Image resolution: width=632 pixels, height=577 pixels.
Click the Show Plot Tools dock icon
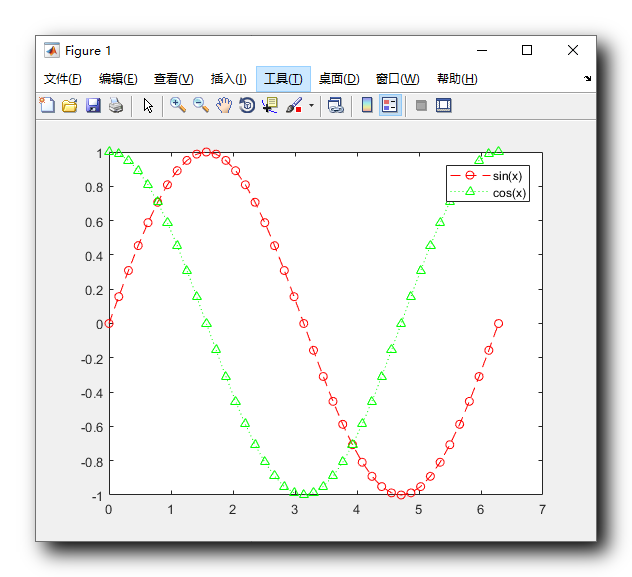(x=444, y=106)
